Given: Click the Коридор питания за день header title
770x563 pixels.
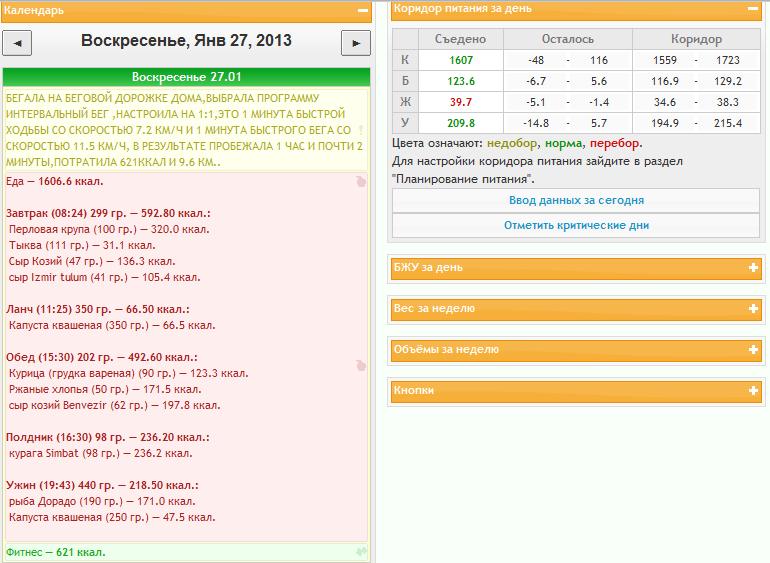Looking at the screenshot, I should [x=463, y=8].
